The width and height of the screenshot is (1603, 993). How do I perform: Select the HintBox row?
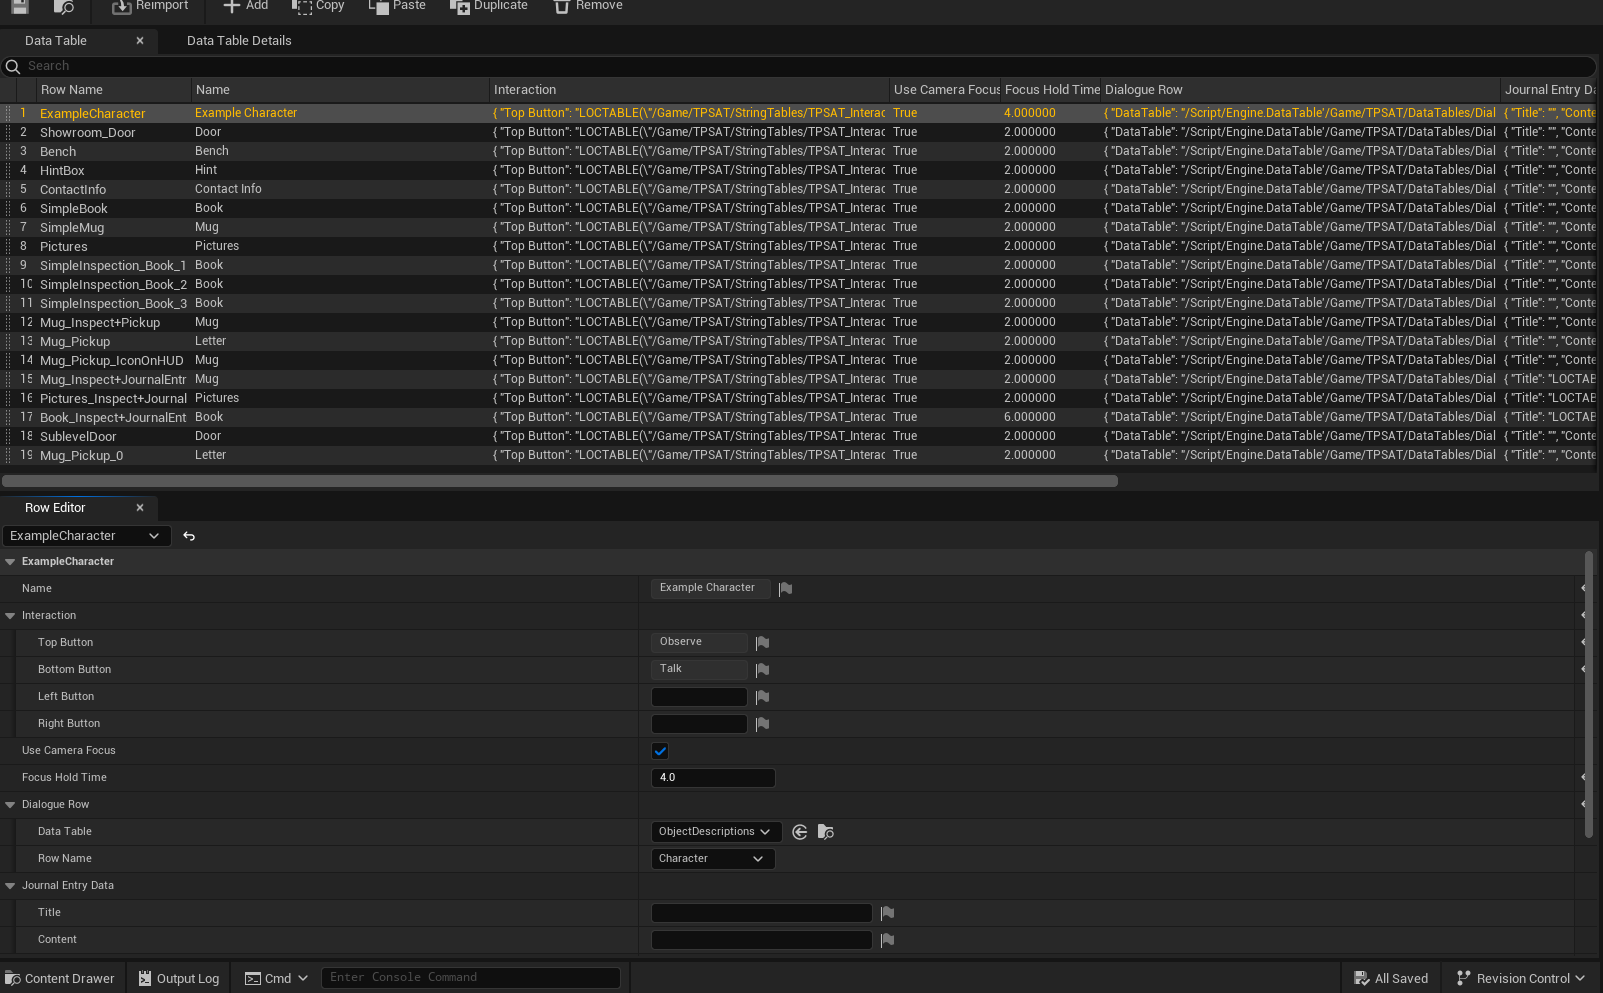[800, 170]
